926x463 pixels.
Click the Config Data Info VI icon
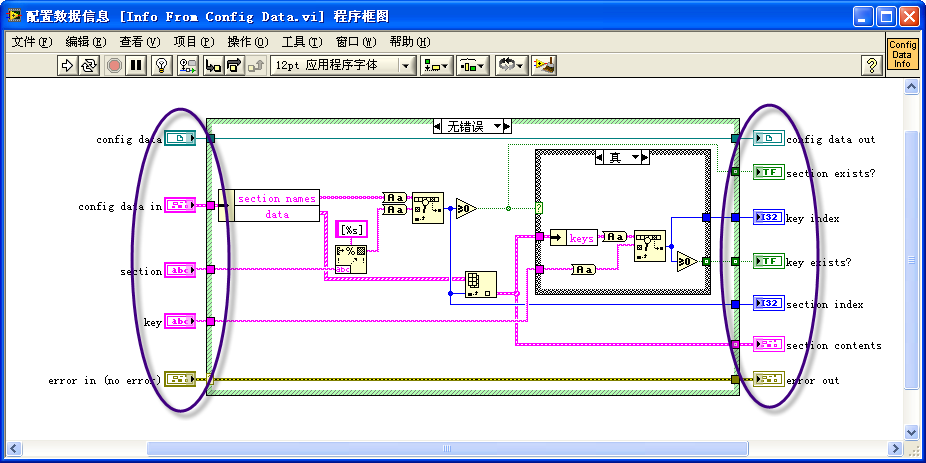(902, 54)
